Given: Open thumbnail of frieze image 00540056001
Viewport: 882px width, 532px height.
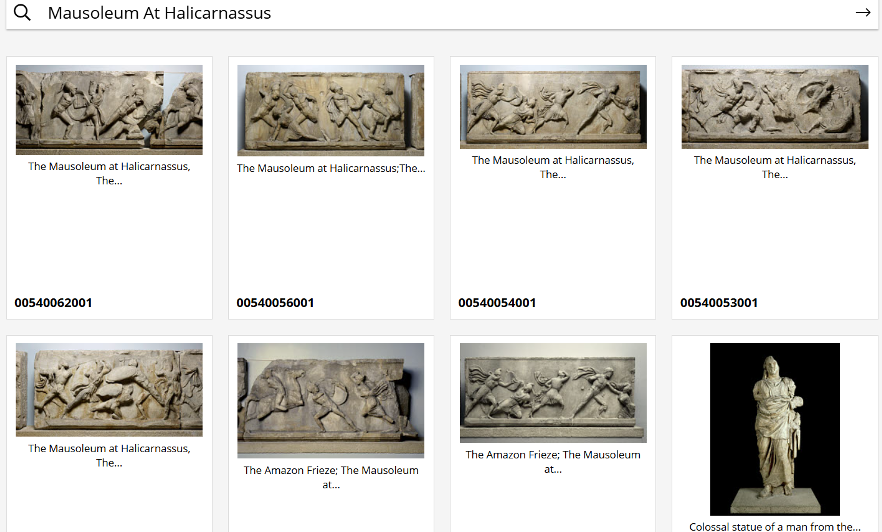Looking at the screenshot, I should point(331,110).
